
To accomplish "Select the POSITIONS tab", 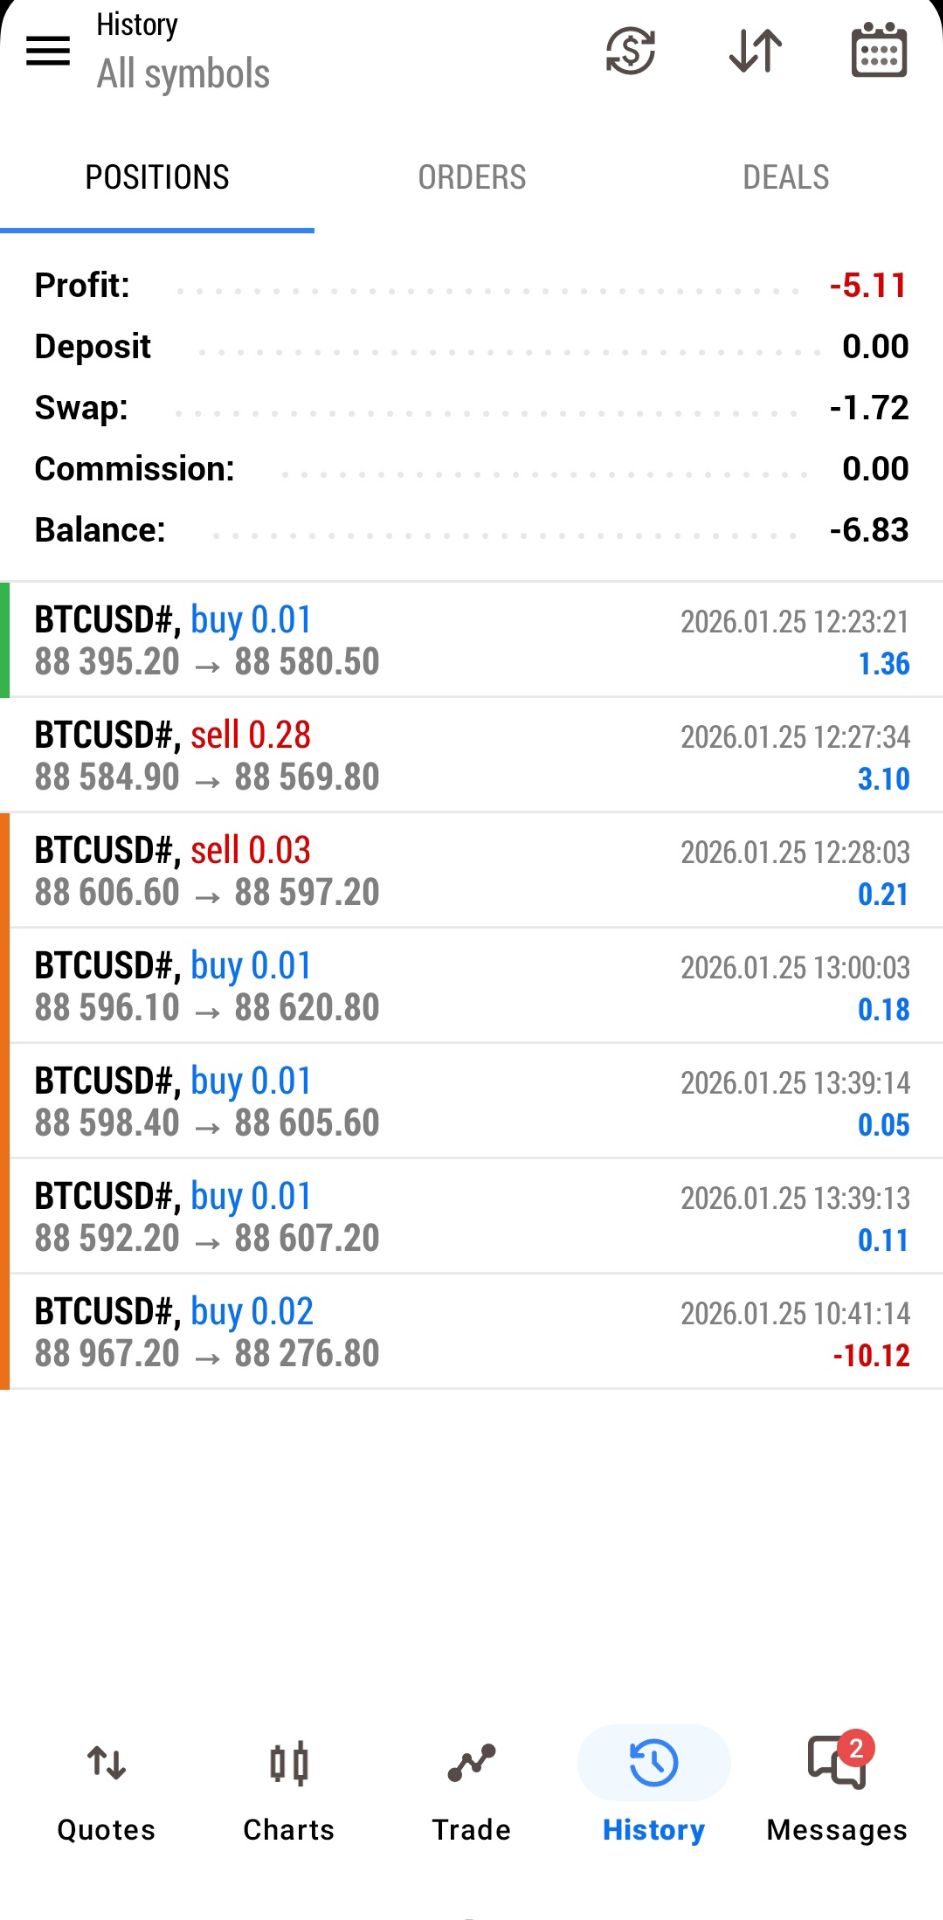I will (157, 177).
